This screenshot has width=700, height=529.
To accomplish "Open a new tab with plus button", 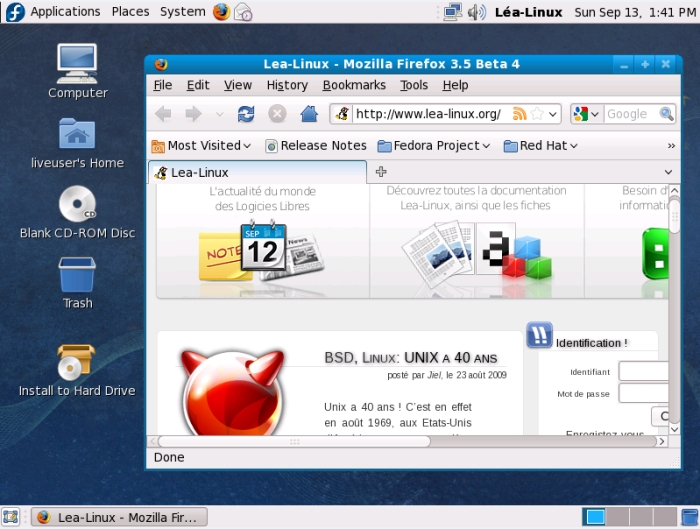I will tap(381, 172).
